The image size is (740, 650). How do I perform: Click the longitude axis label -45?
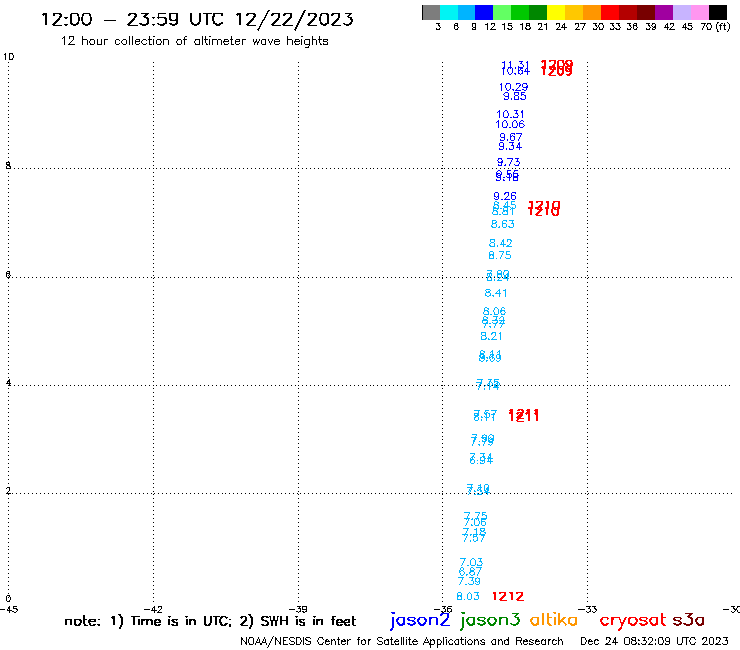(8, 609)
